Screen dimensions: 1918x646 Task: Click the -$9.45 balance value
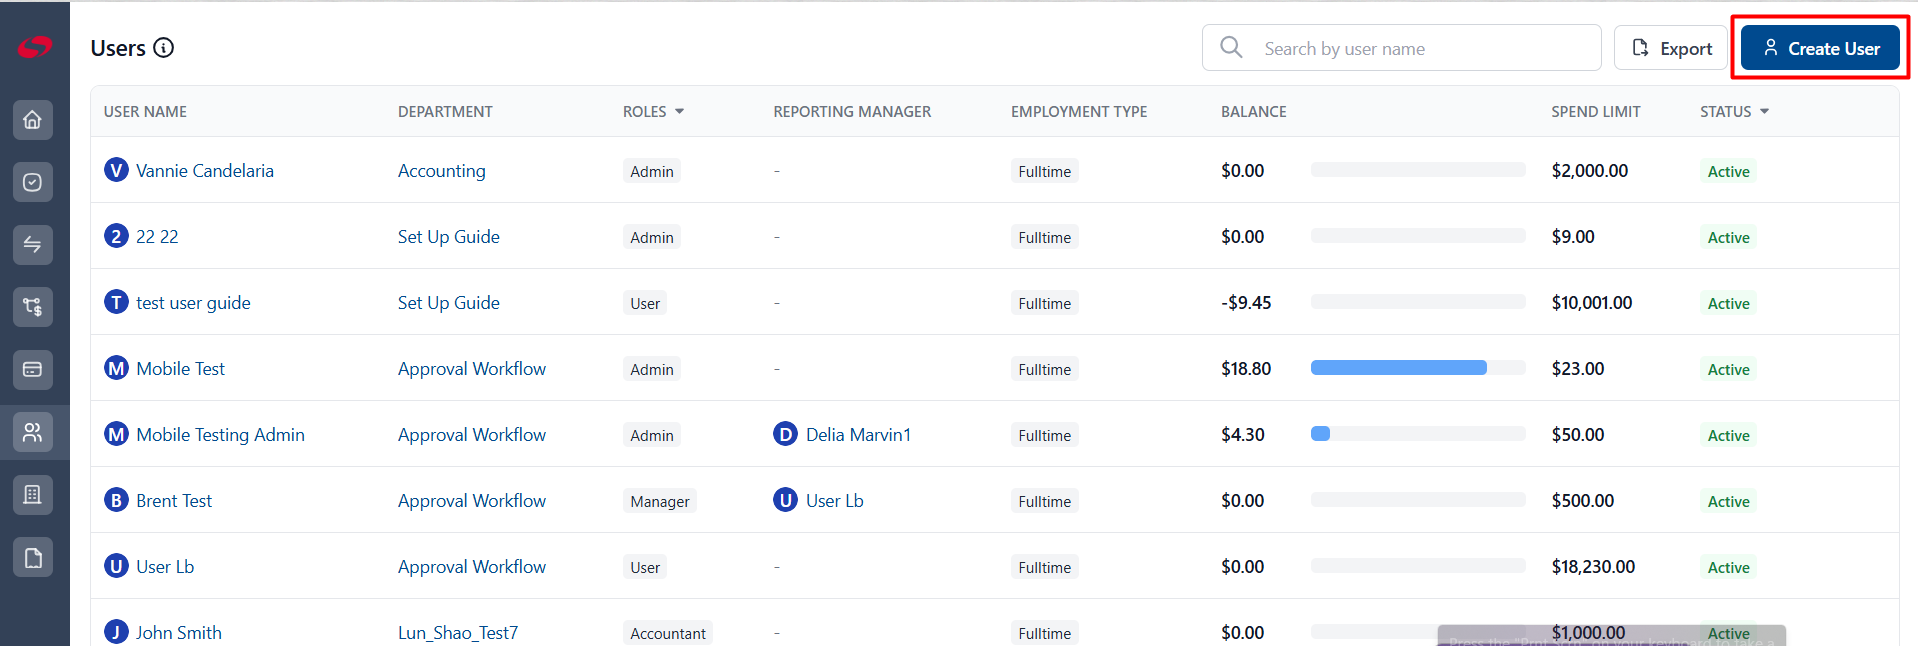click(x=1246, y=302)
